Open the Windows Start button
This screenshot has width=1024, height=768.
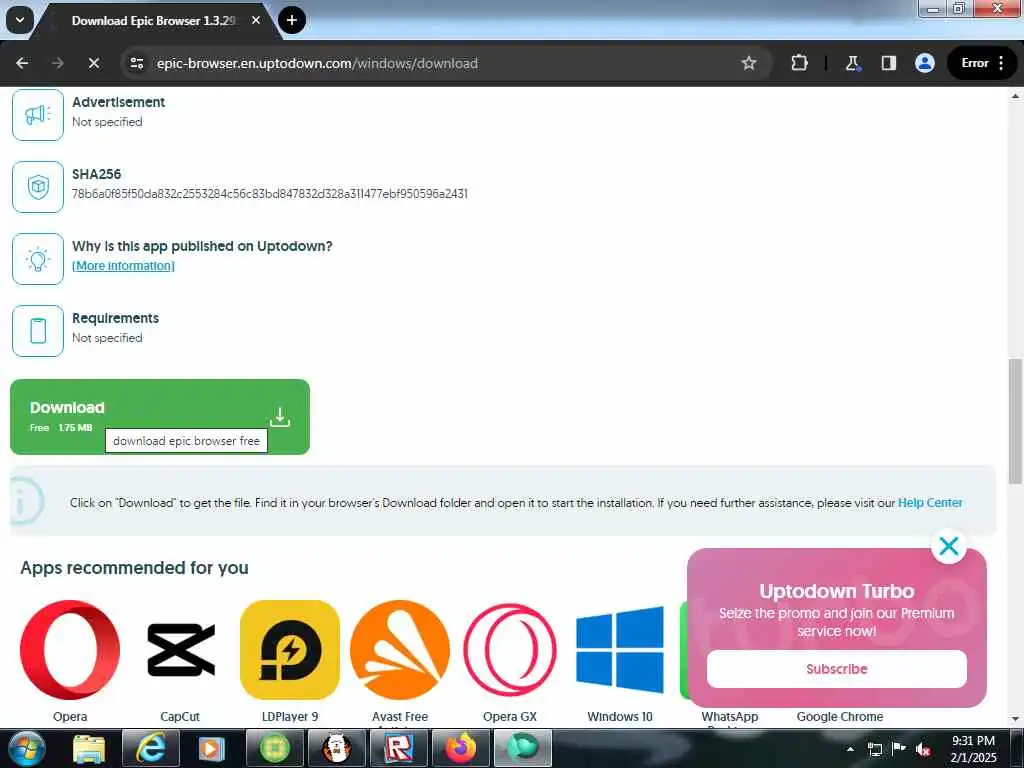26,748
